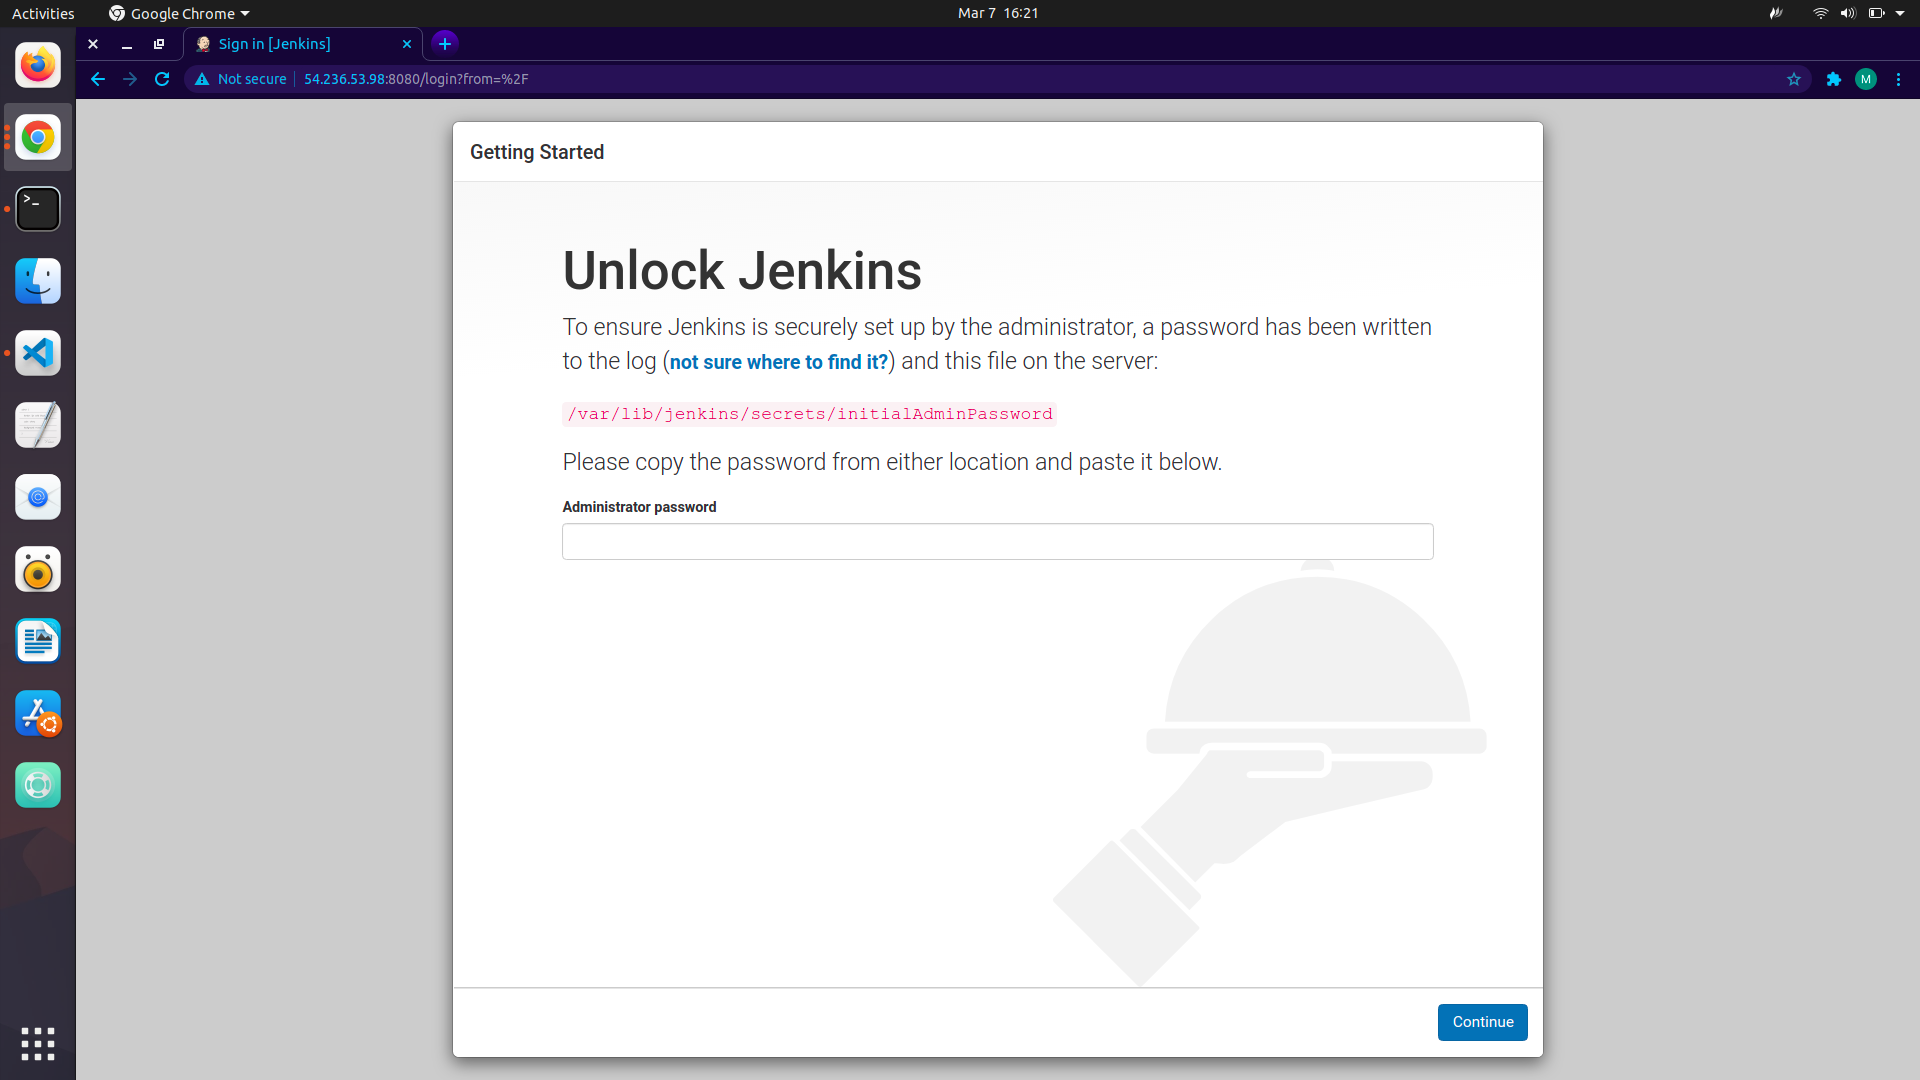Go forward in browser history

(x=130, y=79)
